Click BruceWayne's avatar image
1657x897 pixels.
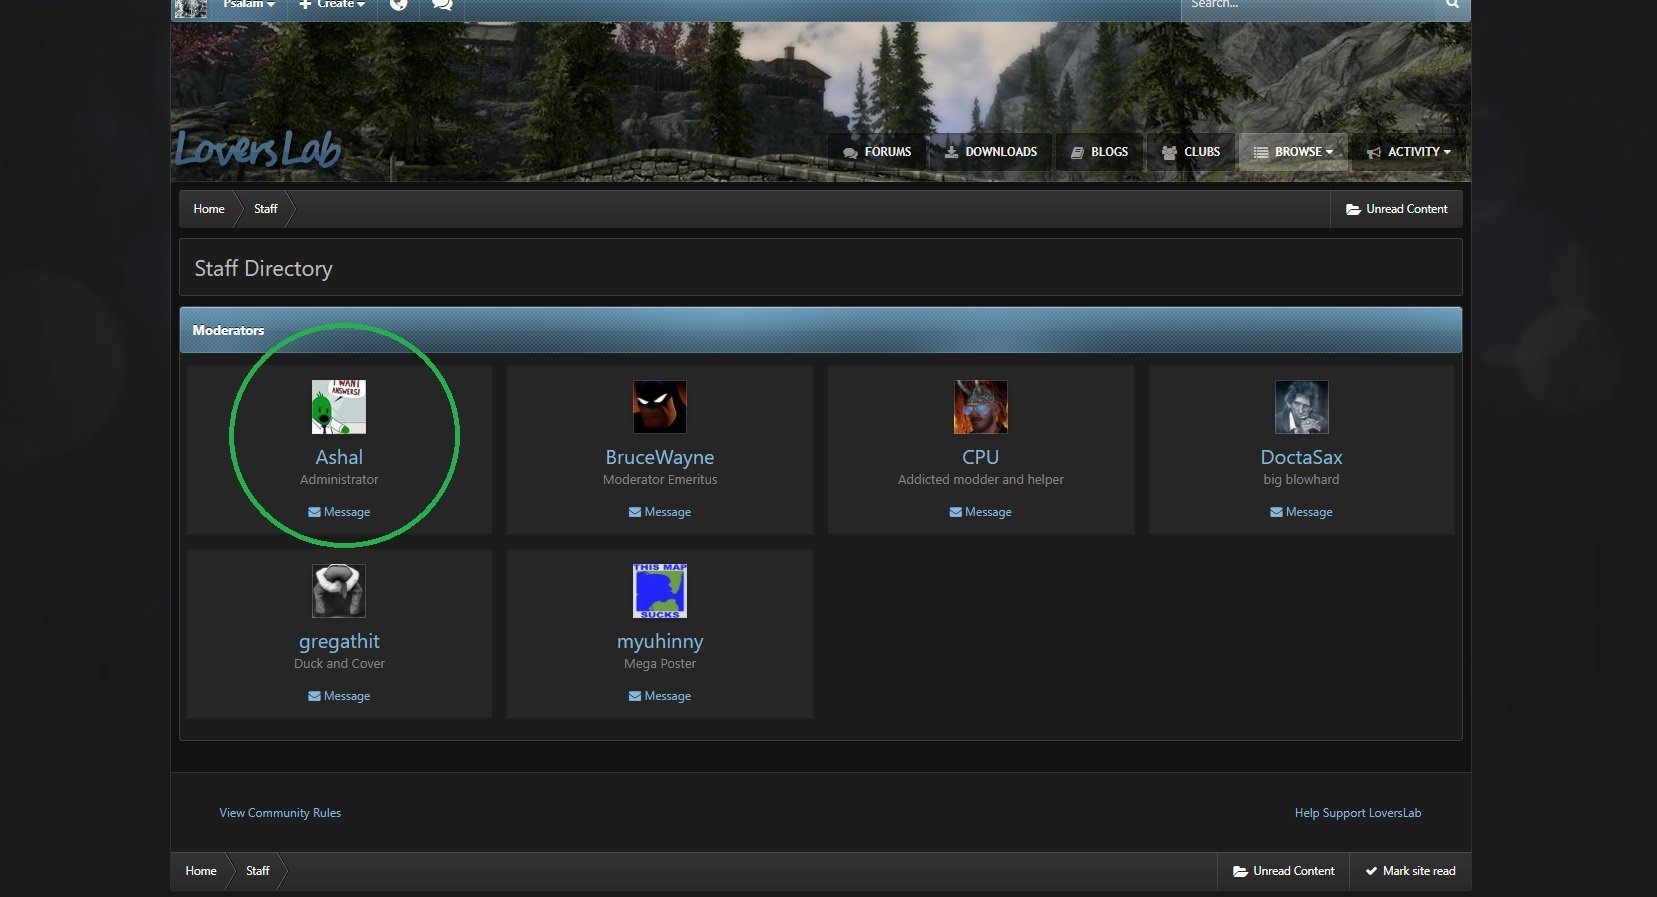point(660,407)
